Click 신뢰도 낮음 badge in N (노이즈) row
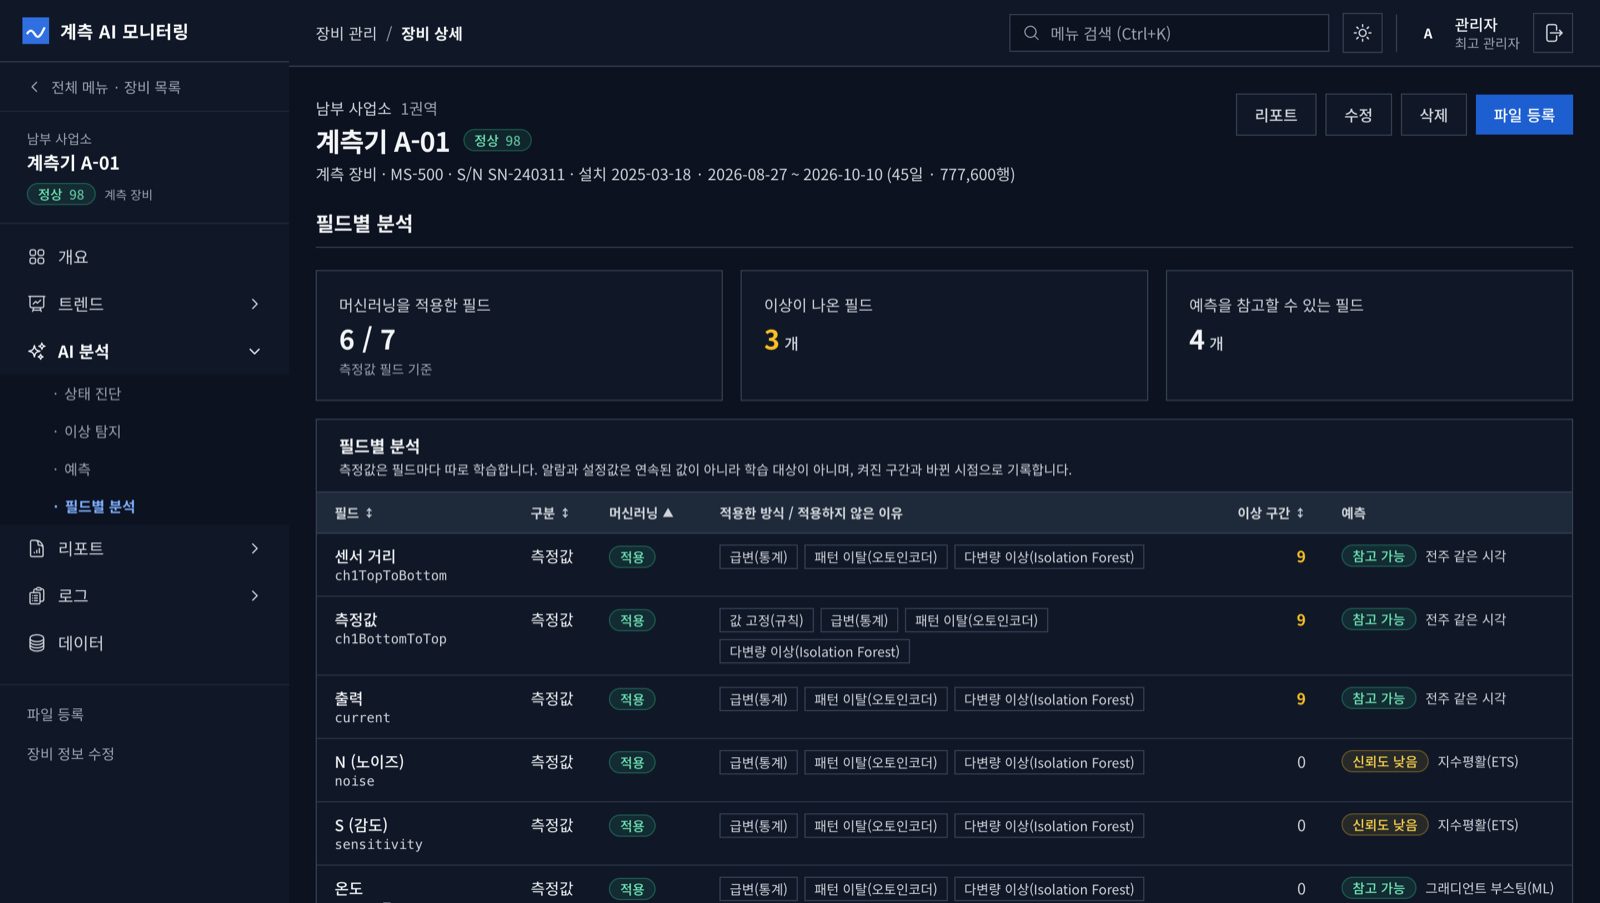 [1385, 762]
